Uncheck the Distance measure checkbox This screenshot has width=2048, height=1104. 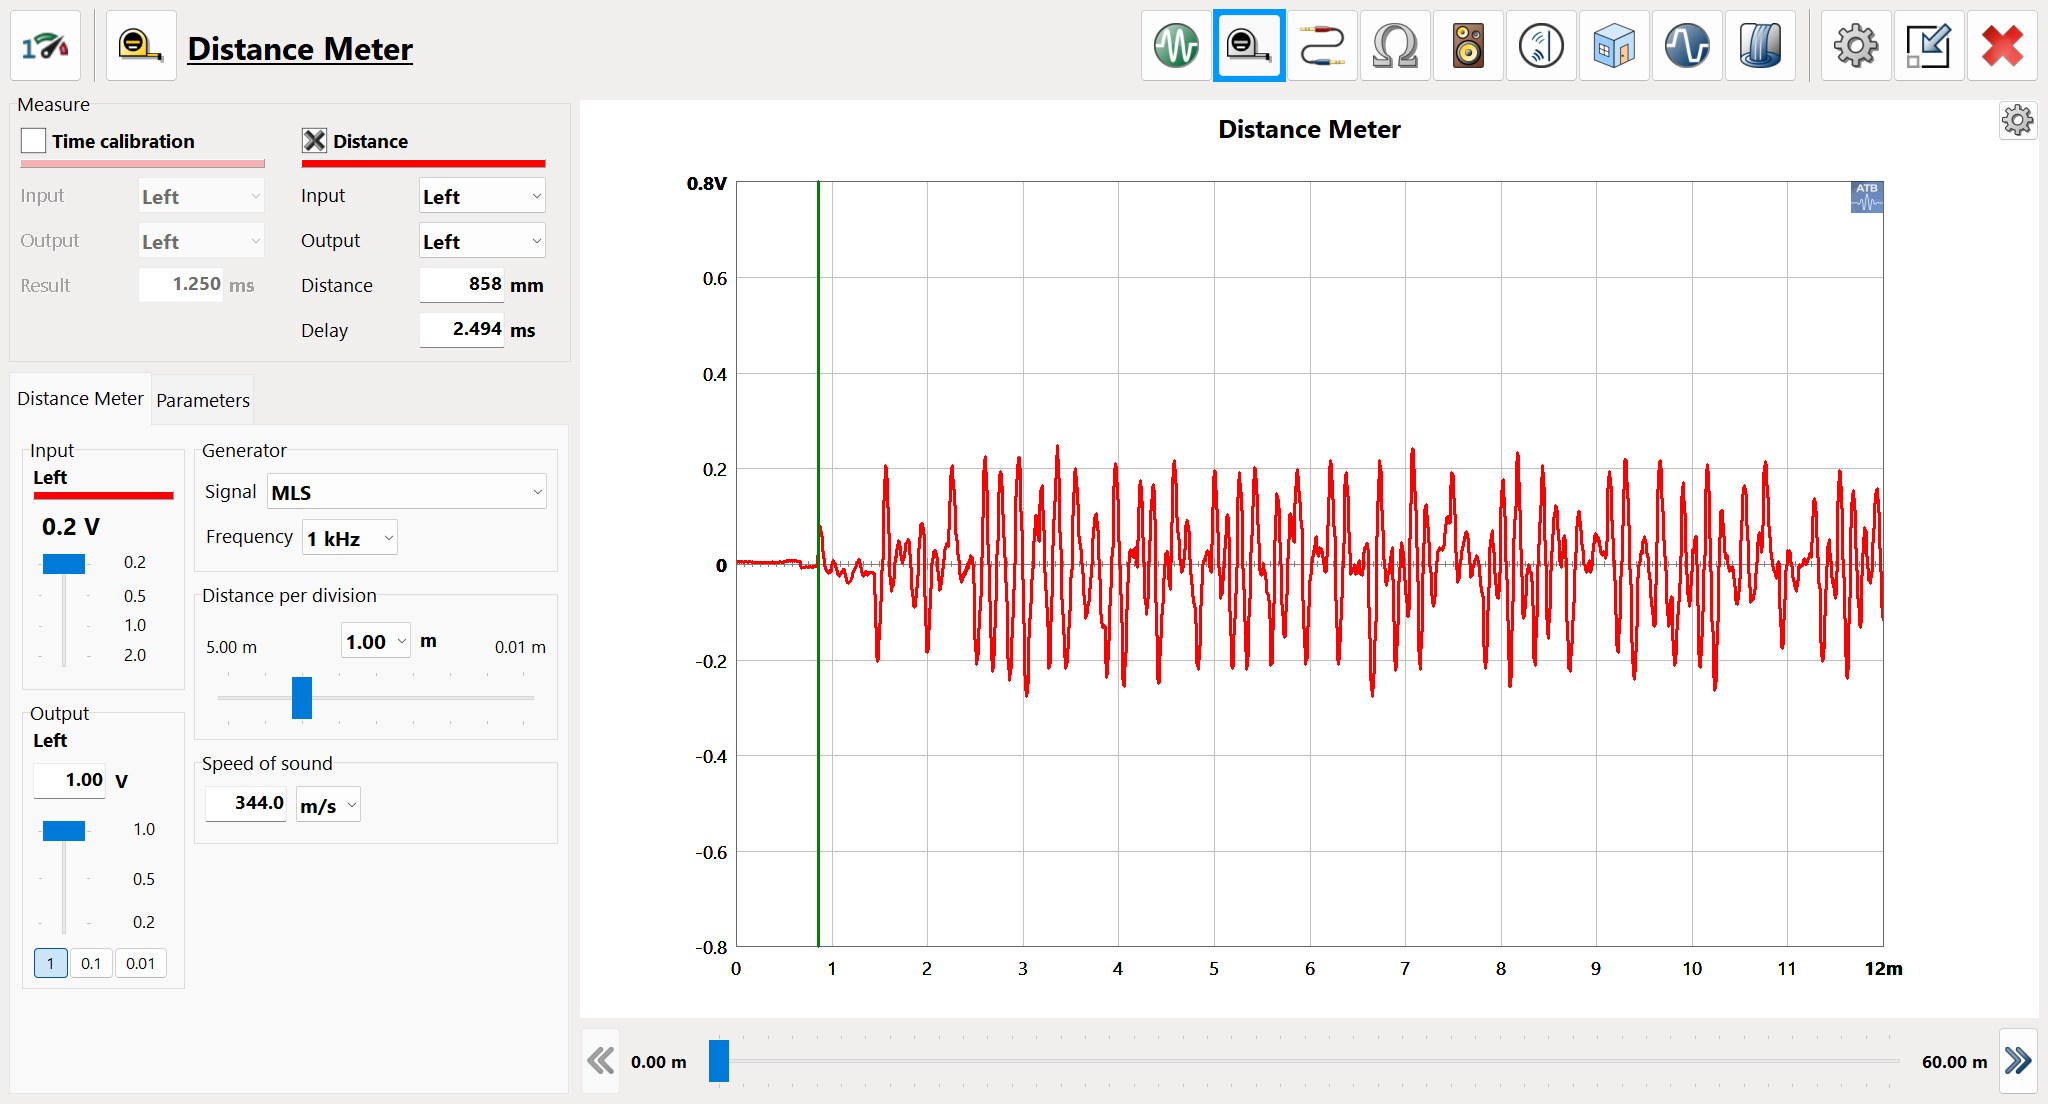pos(314,141)
